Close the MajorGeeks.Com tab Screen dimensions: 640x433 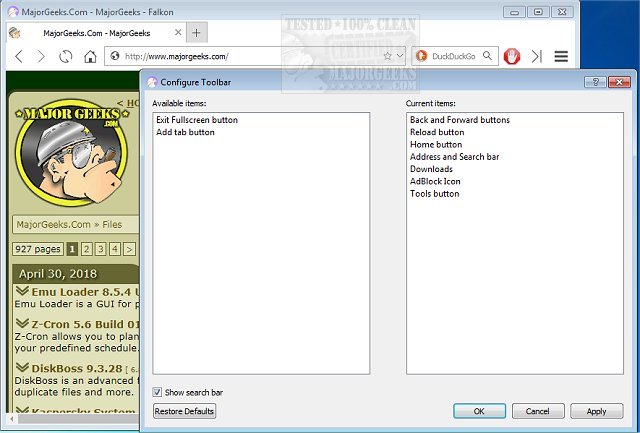click(x=178, y=32)
